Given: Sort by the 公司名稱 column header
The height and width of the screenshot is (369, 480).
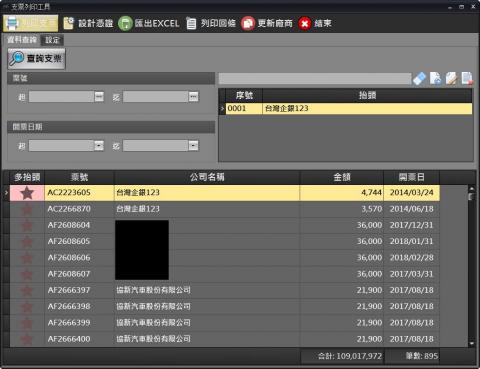Looking at the screenshot, I should click(207, 177).
